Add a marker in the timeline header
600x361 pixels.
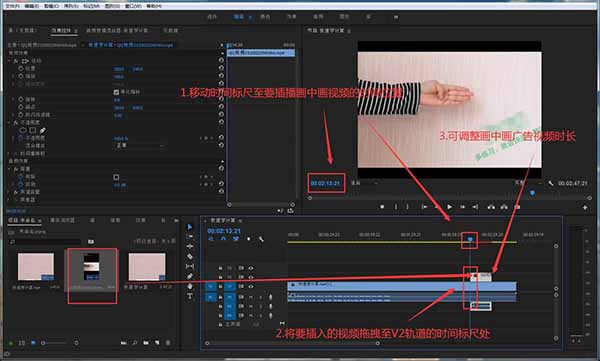[249, 239]
